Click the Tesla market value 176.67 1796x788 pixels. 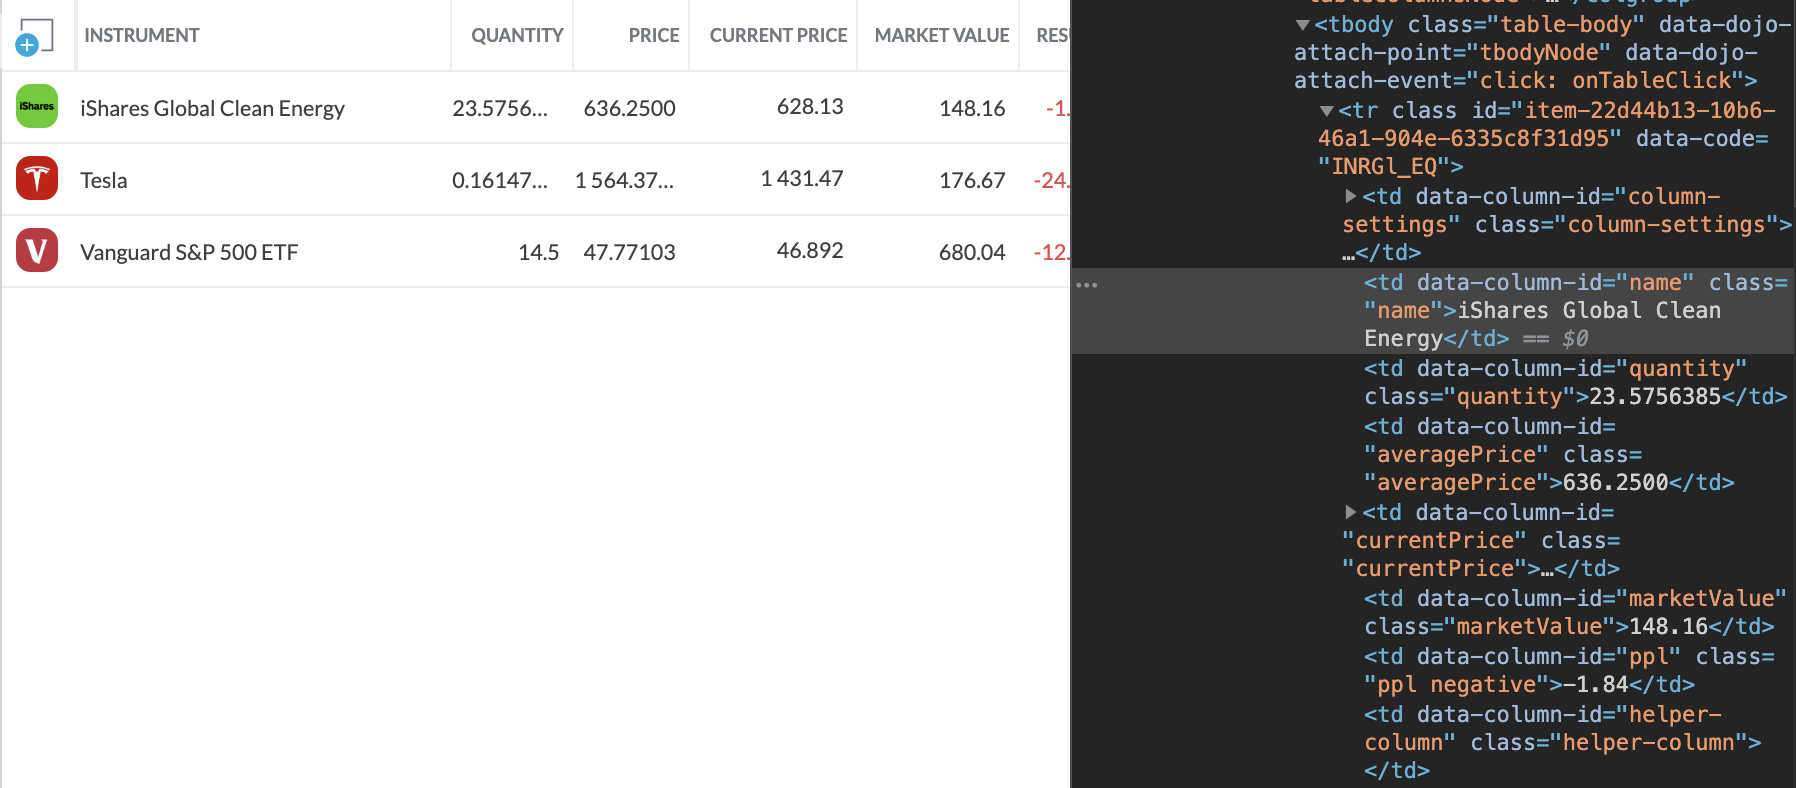(972, 180)
